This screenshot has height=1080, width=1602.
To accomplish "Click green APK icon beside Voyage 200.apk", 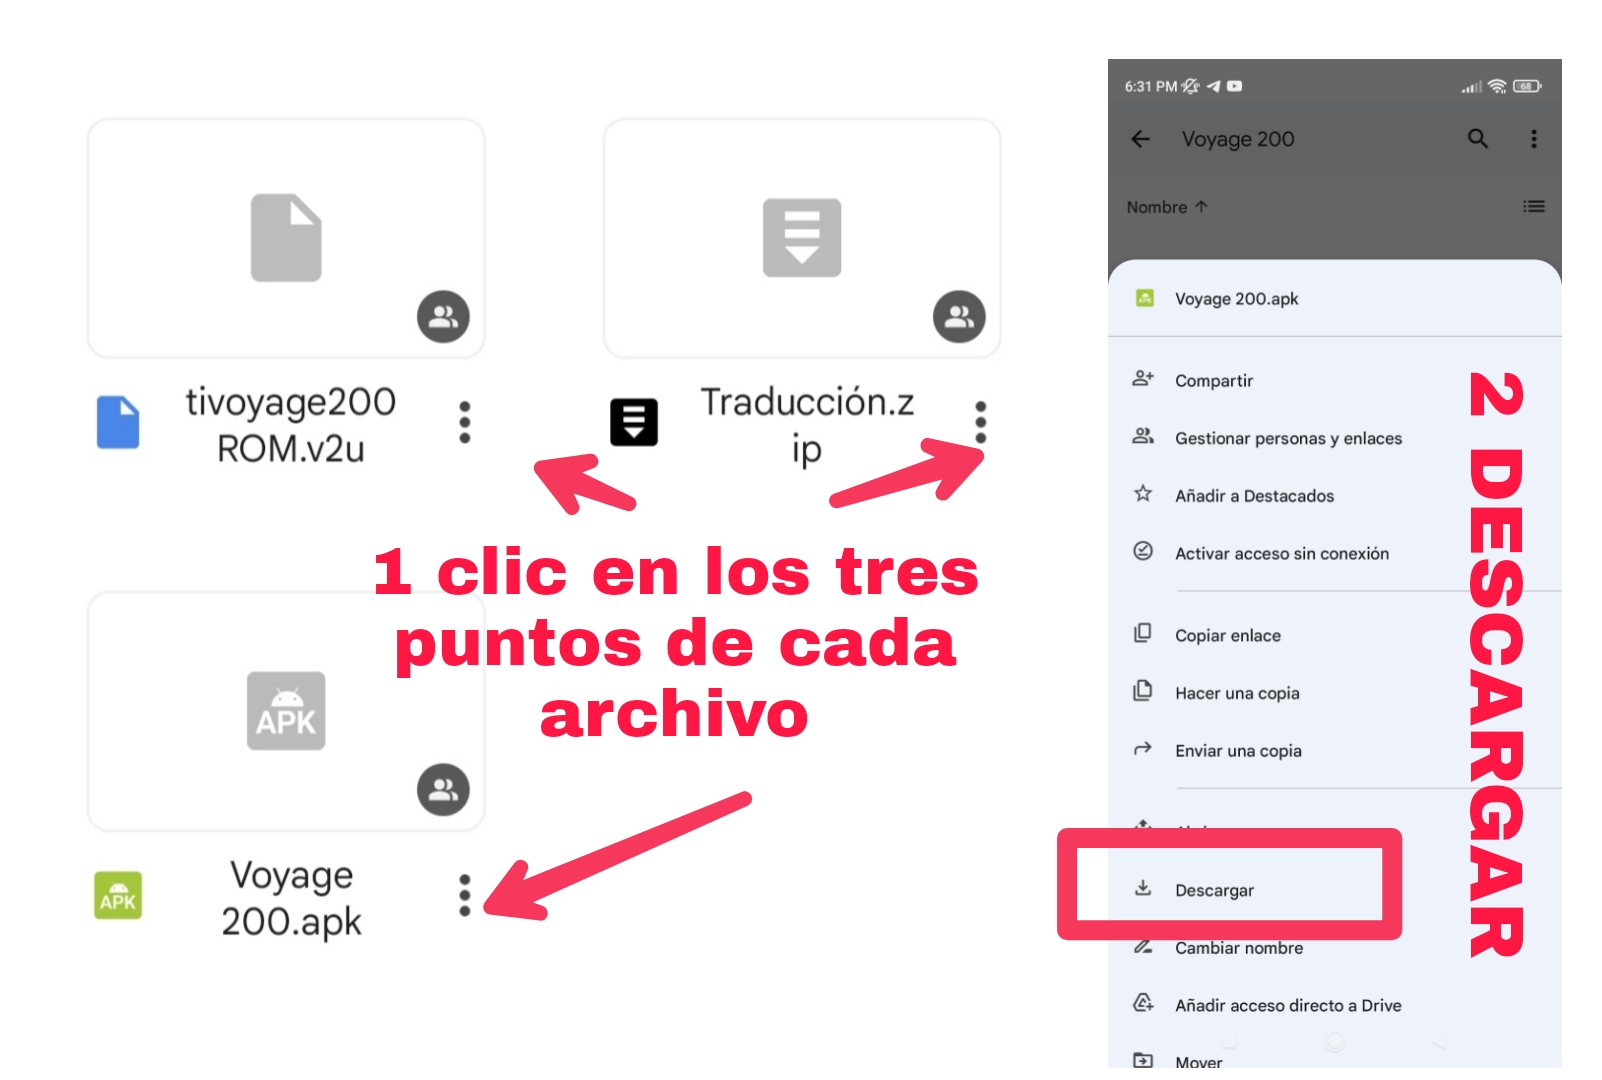I will 118,895.
